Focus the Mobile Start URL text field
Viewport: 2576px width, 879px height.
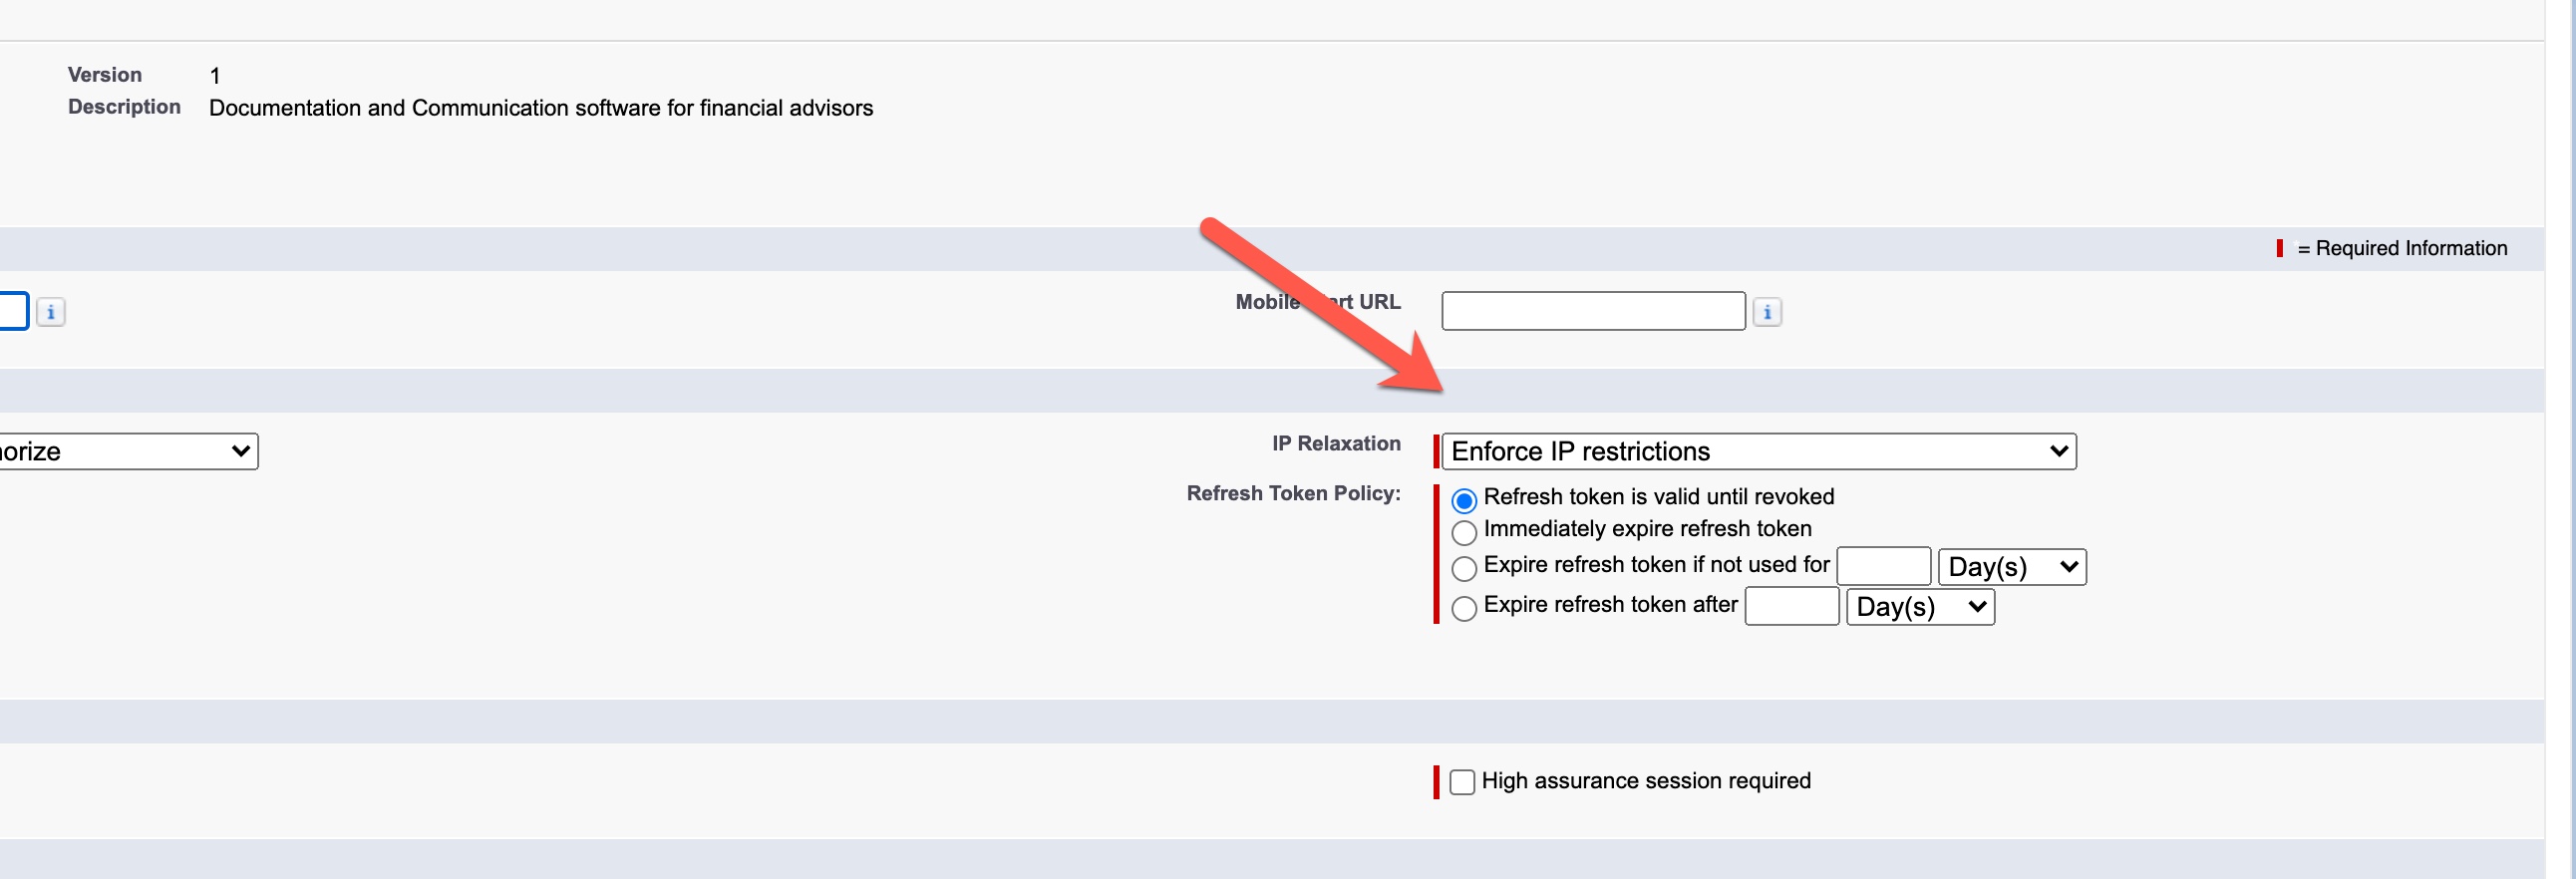click(1593, 311)
